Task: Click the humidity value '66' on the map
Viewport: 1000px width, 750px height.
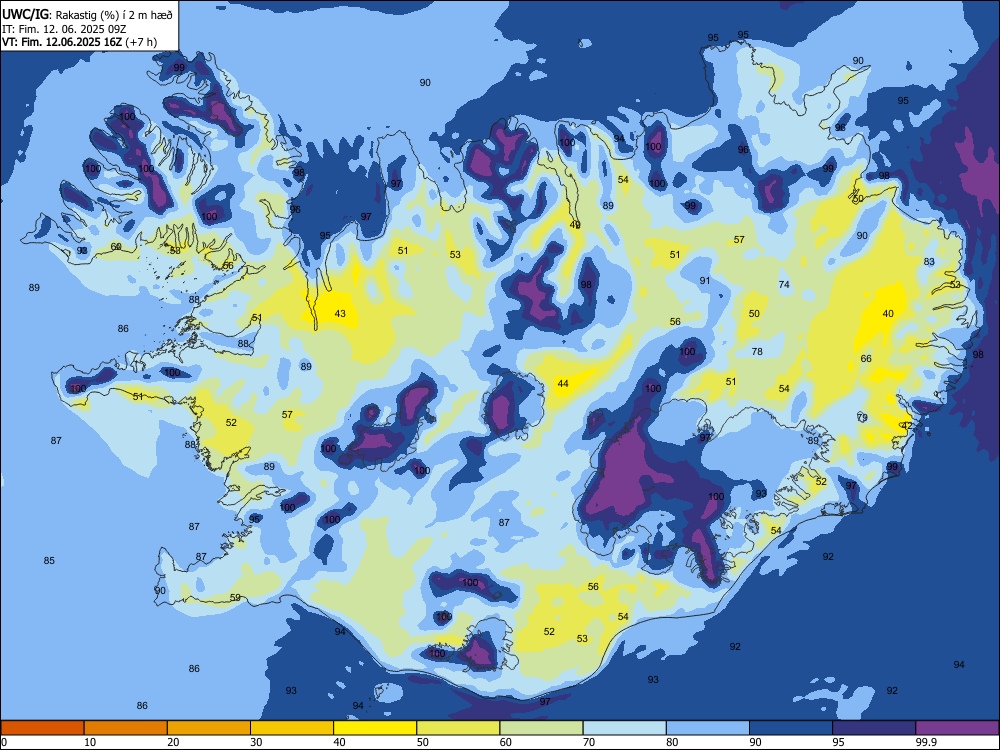Action: [x=865, y=358]
